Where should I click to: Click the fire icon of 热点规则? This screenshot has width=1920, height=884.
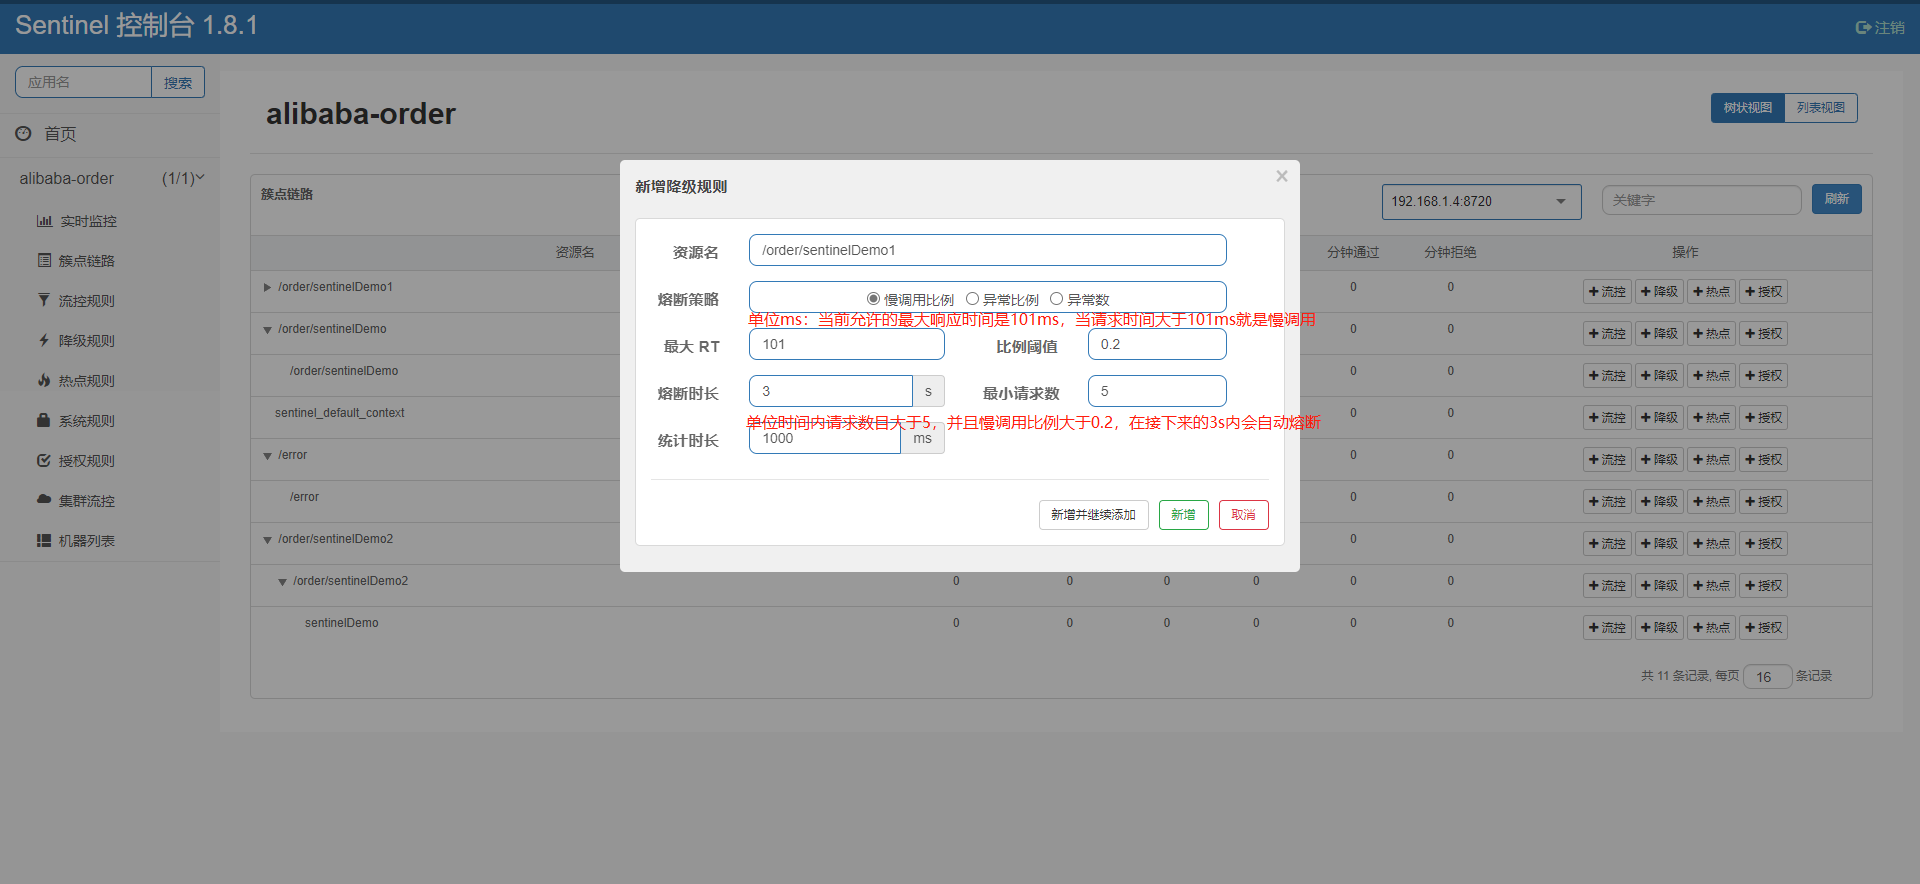pyautogui.click(x=44, y=380)
